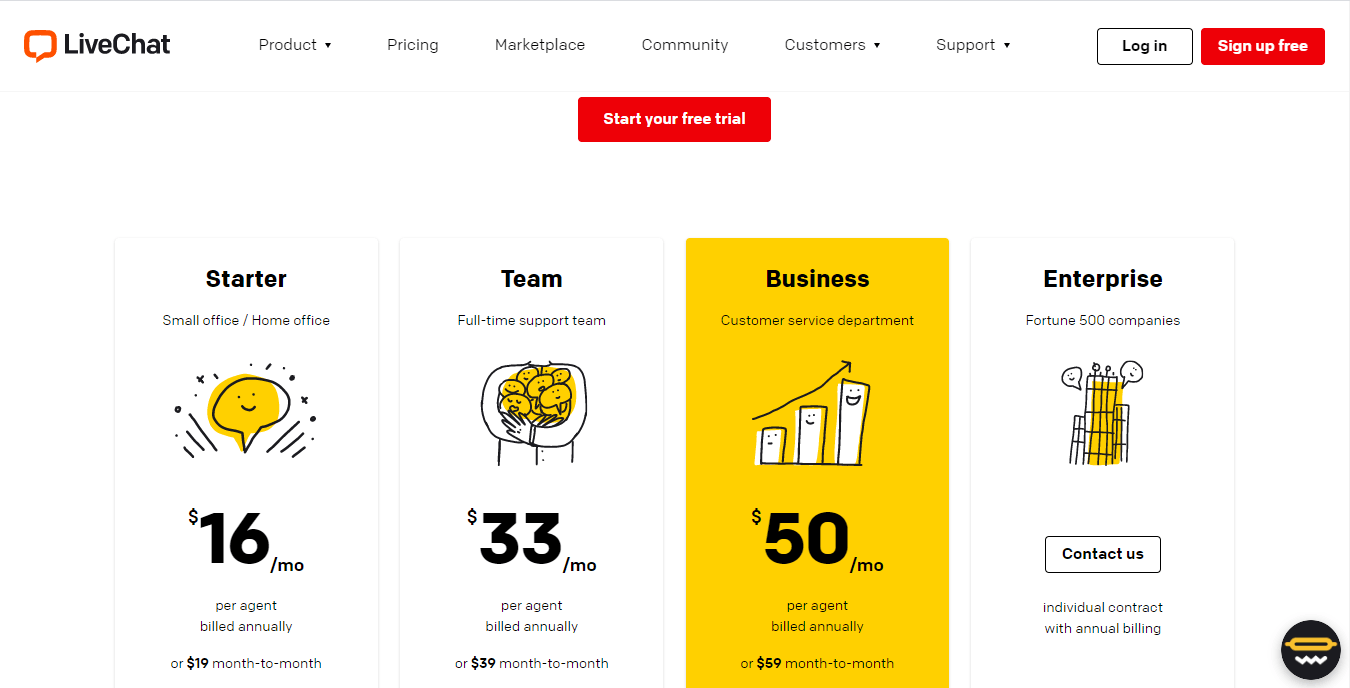Click the Log in button
1350x688 pixels.
point(1144,46)
